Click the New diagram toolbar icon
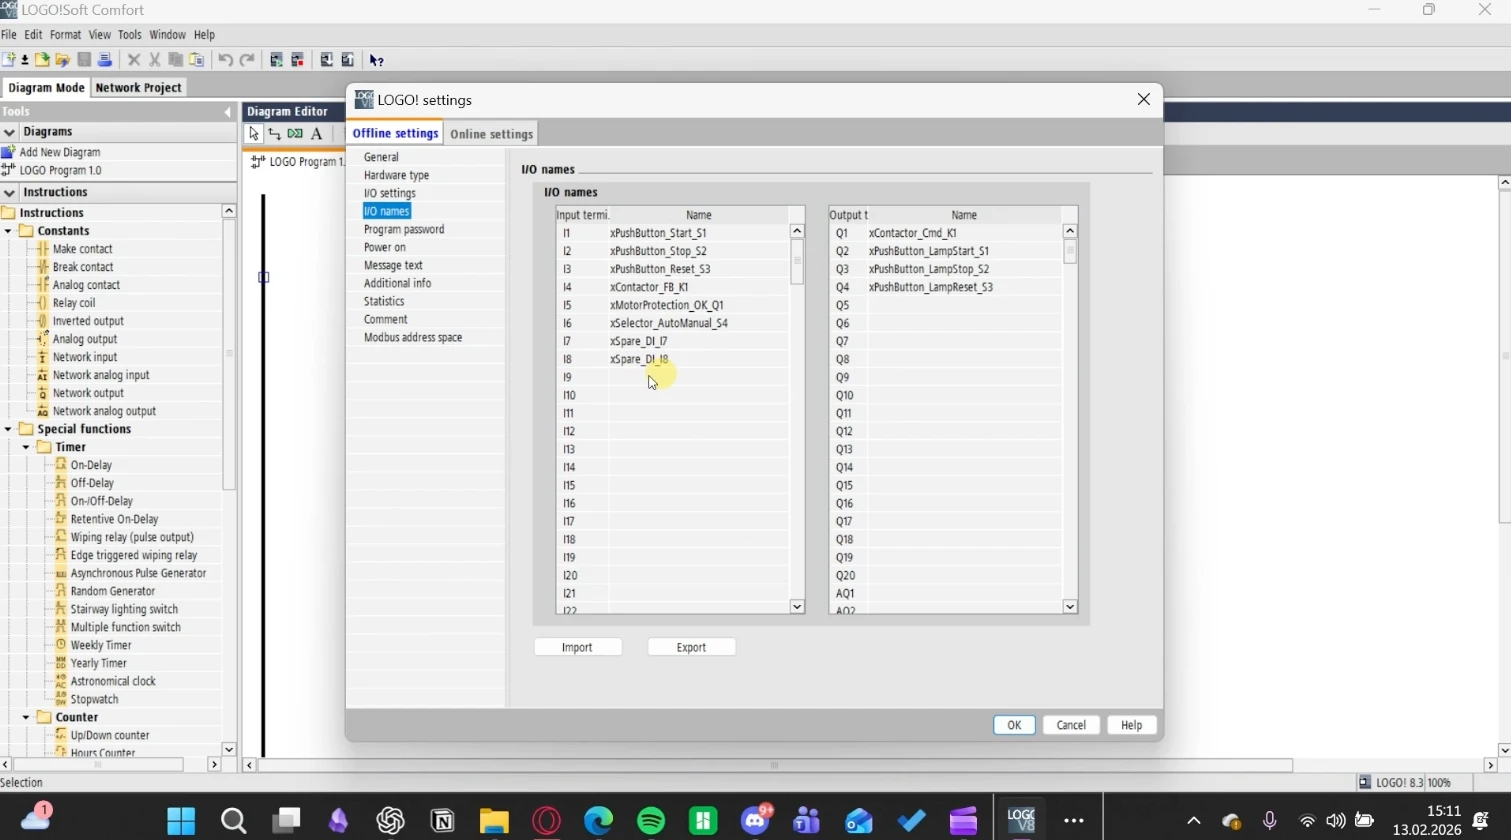Screen dimensions: 1511x840 pyautogui.click(x=9, y=60)
